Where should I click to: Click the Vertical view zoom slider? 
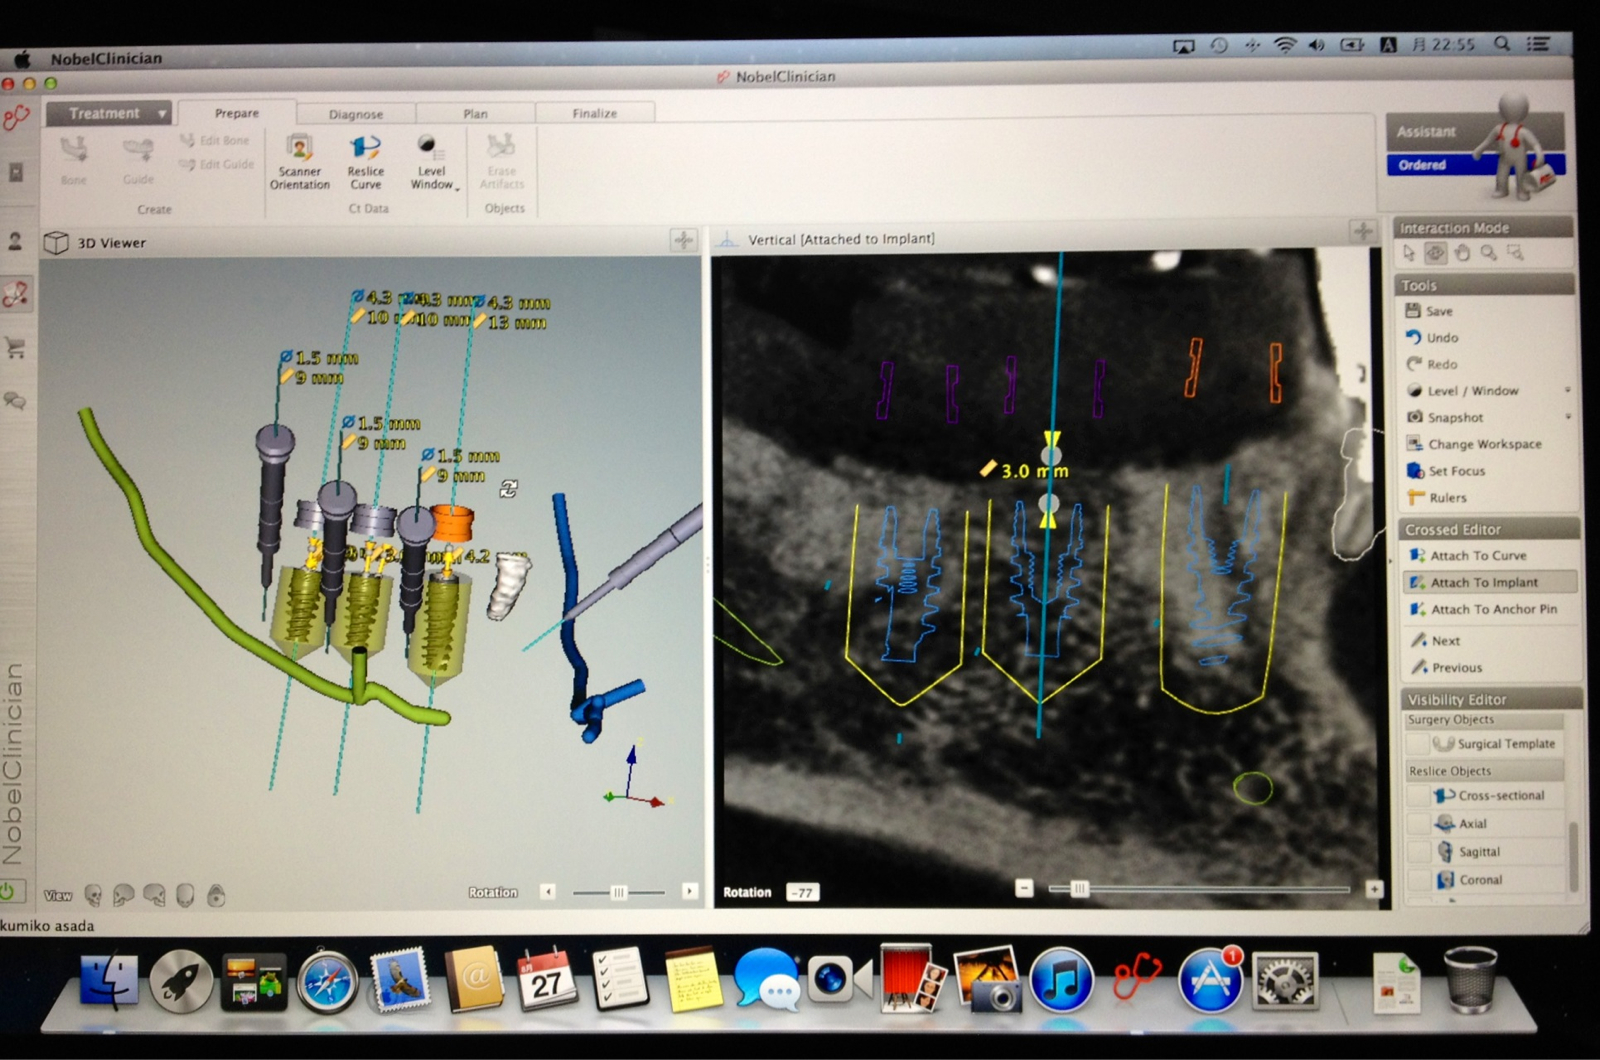click(1198, 888)
